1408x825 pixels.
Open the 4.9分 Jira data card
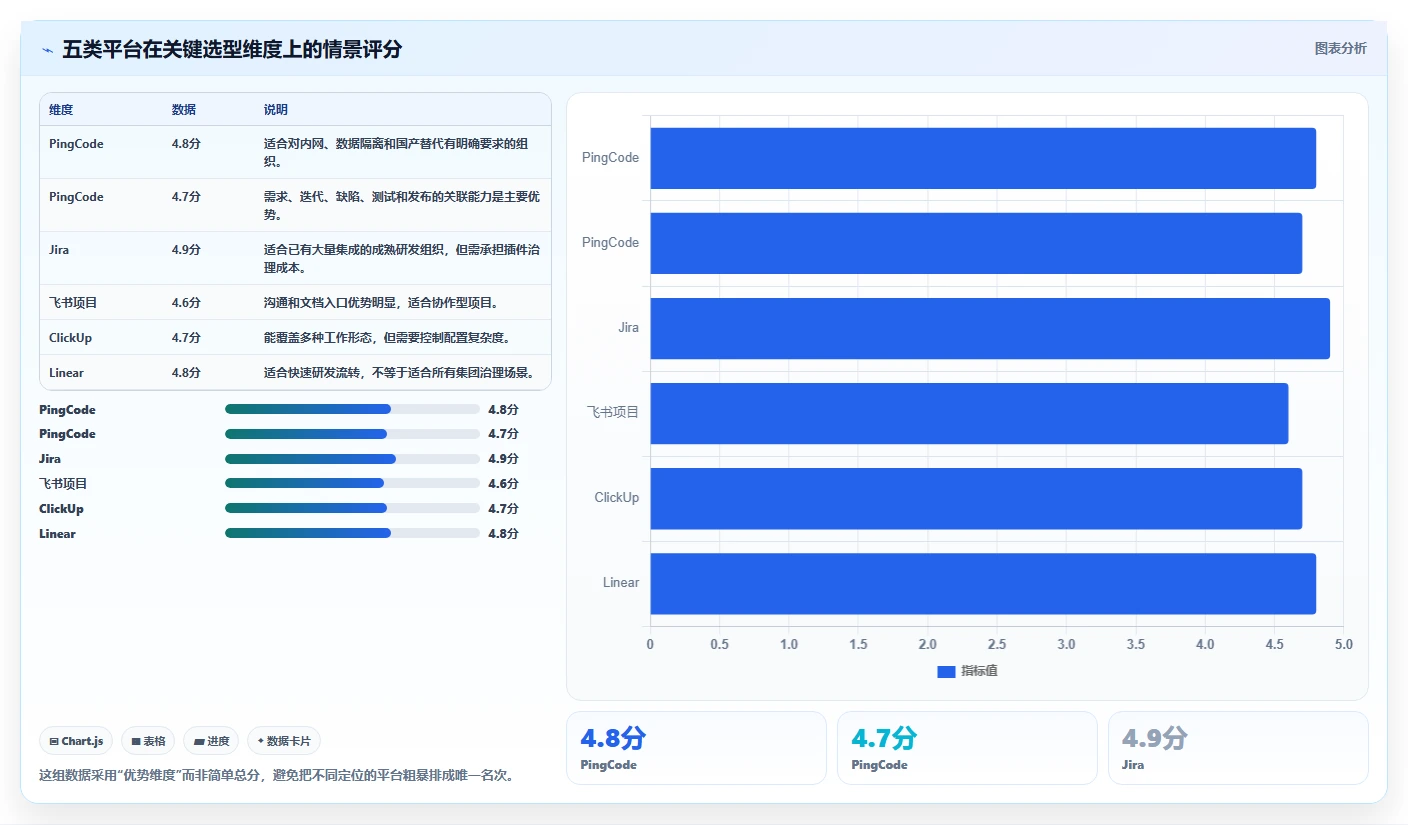pyautogui.click(x=1238, y=748)
